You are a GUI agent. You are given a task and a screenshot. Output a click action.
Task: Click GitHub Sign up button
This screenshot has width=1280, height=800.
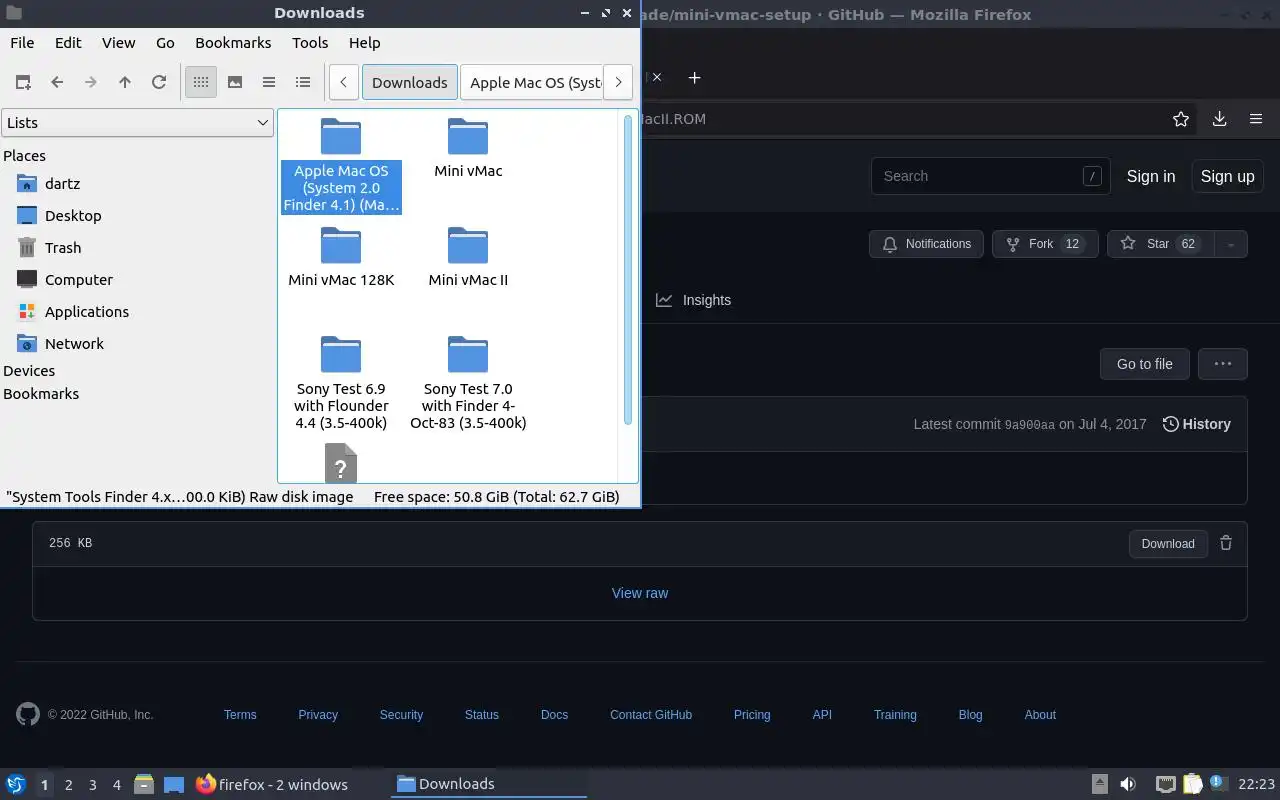tap(1227, 176)
